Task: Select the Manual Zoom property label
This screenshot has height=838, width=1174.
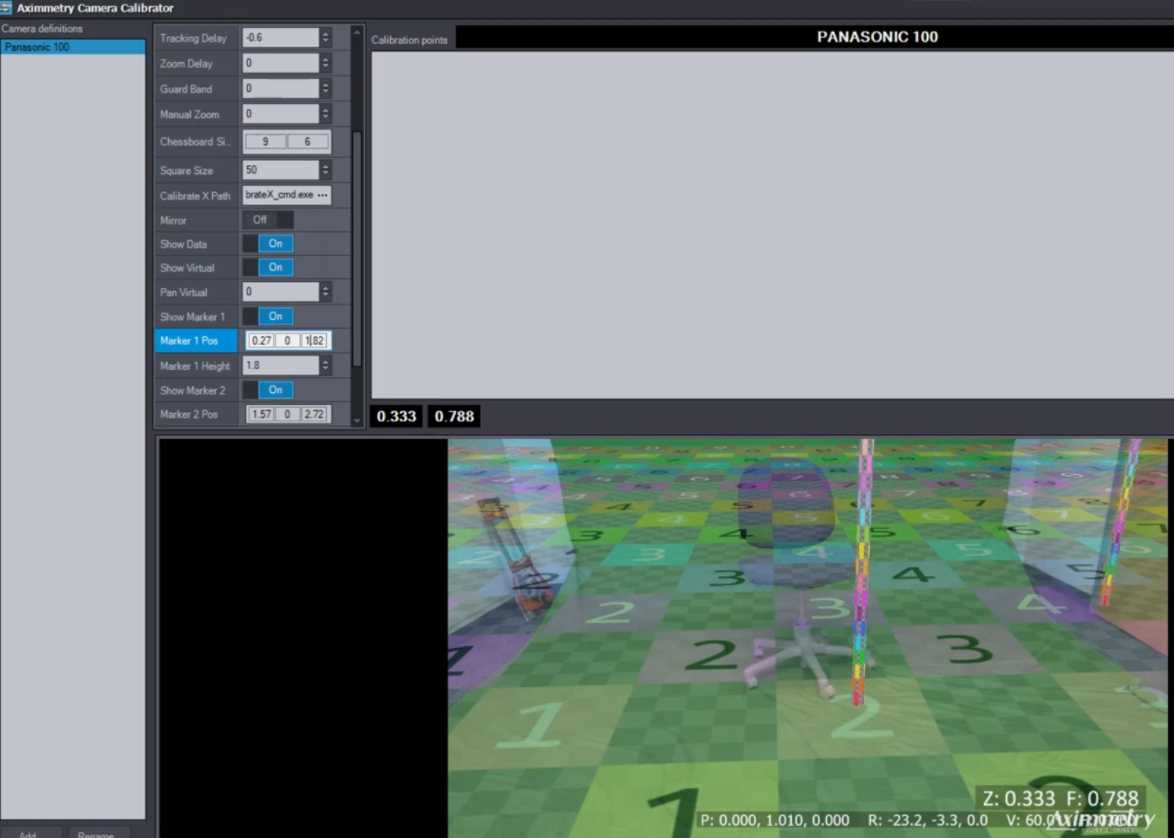Action: click(x=189, y=115)
